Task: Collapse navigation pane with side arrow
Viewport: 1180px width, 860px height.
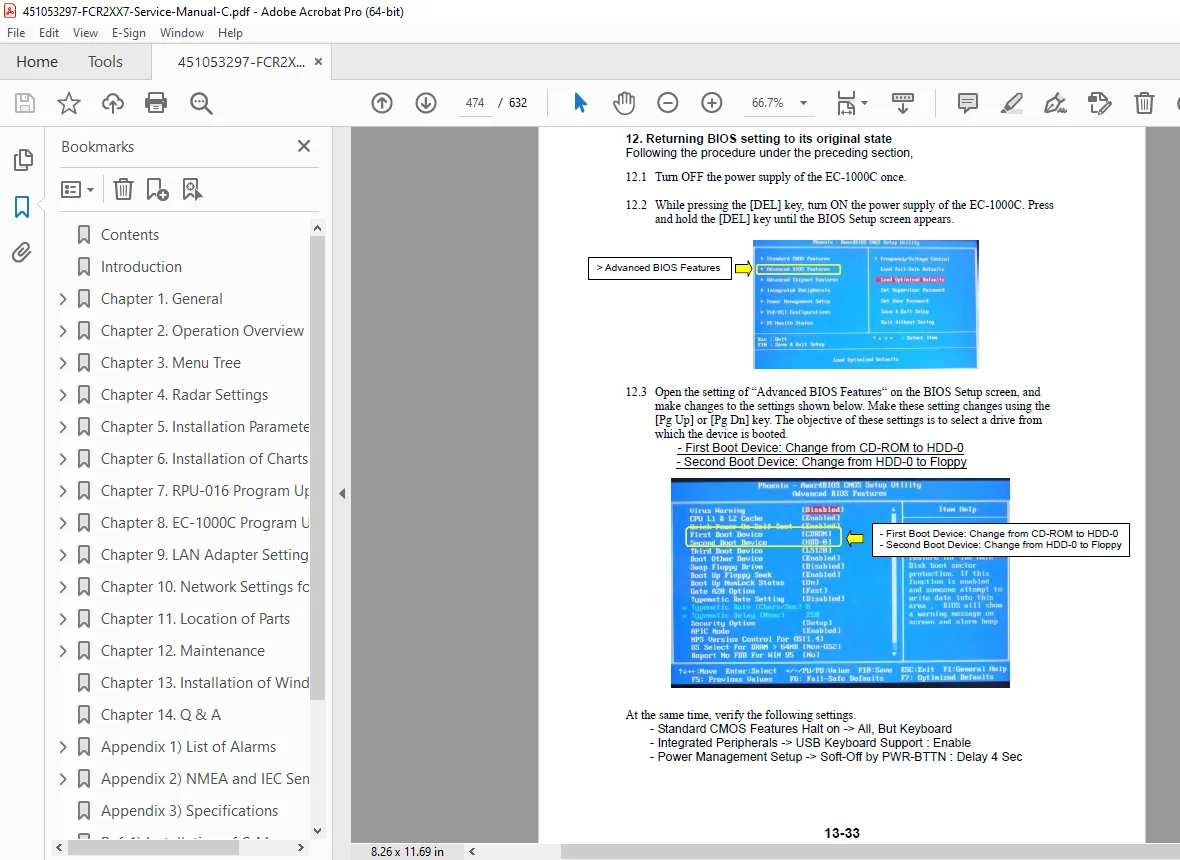Action: pyautogui.click(x=342, y=494)
